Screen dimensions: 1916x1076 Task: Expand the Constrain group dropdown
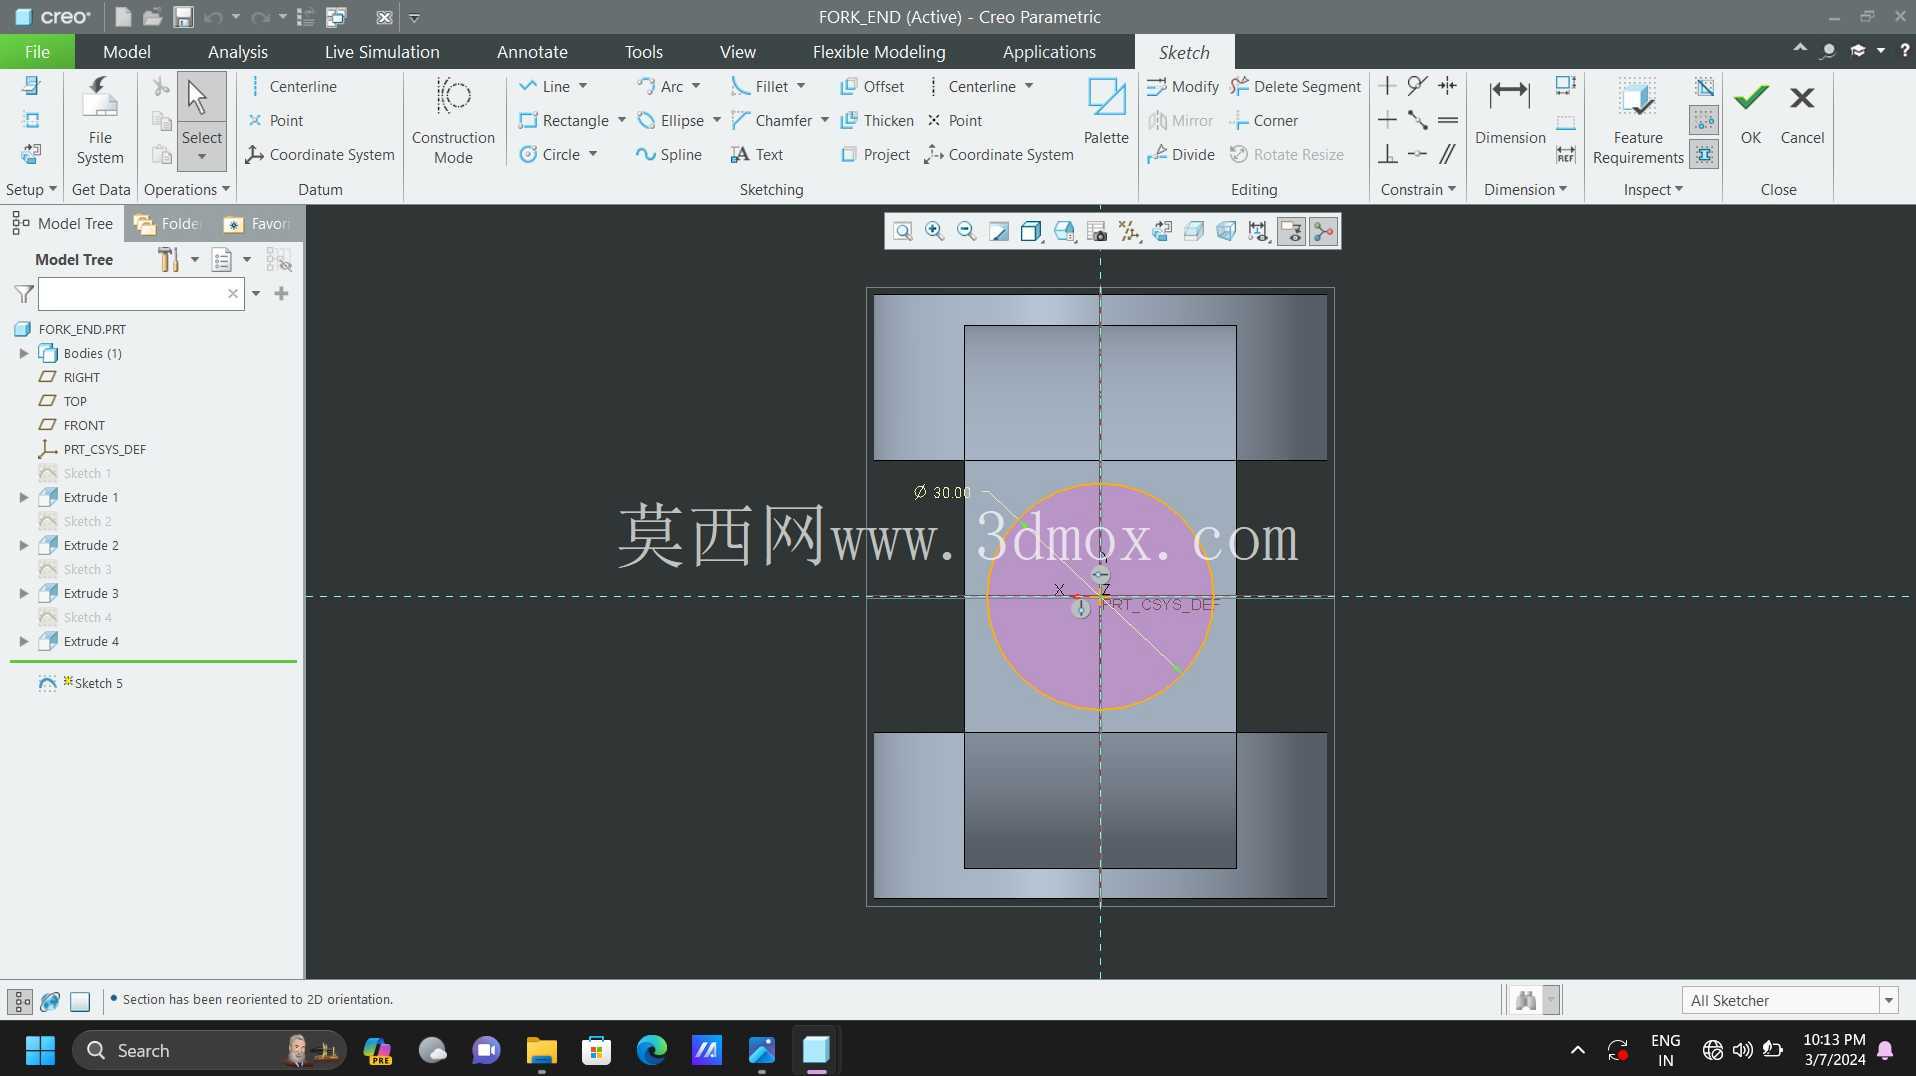(x=1418, y=189)
